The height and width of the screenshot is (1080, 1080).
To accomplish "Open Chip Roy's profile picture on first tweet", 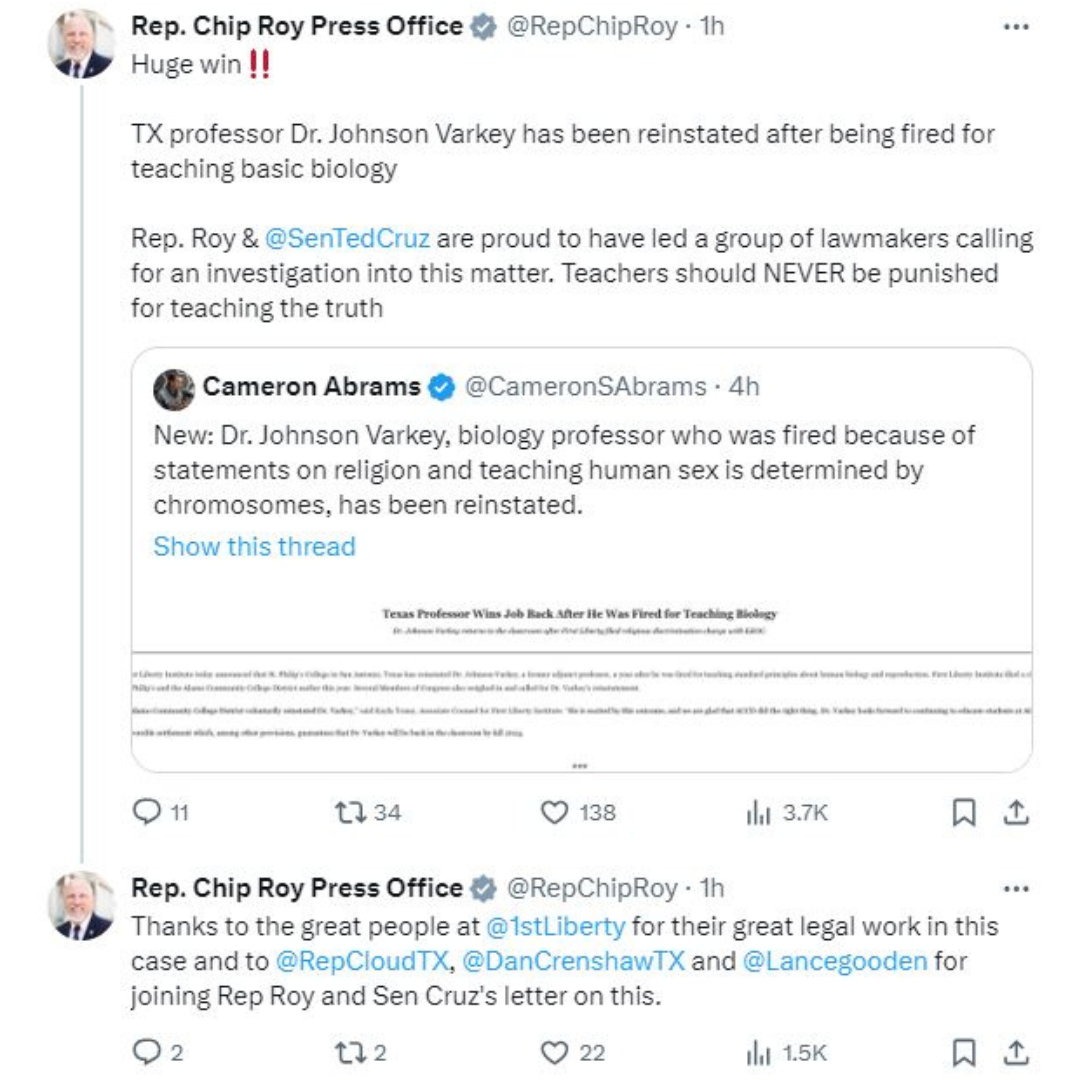I will (x=83, y=45).
